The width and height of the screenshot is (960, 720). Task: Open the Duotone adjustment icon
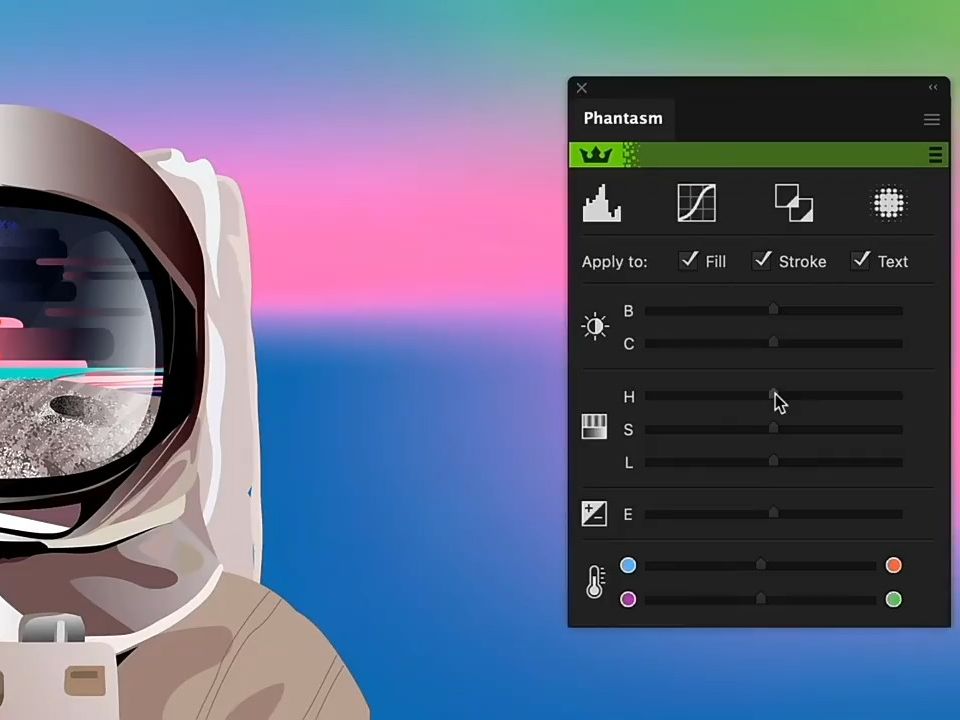(x=793, y=203)
